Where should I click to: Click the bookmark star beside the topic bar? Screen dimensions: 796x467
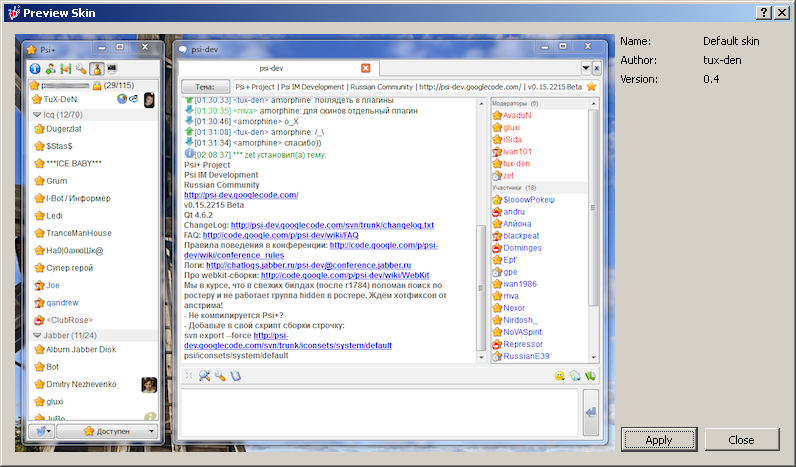tap(592, 87)
